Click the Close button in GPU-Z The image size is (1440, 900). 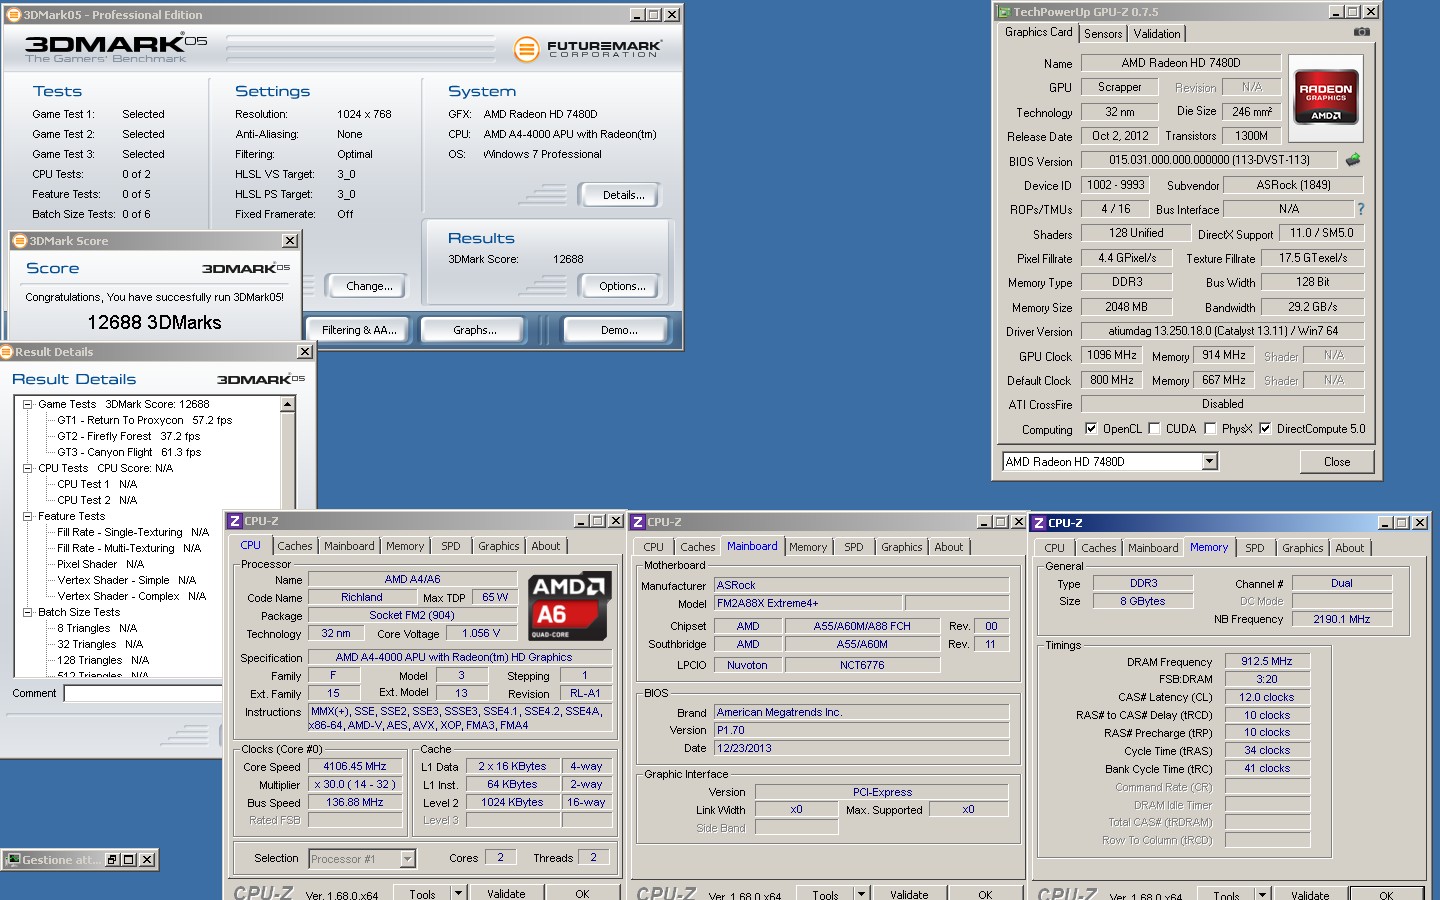[1337, 462]
